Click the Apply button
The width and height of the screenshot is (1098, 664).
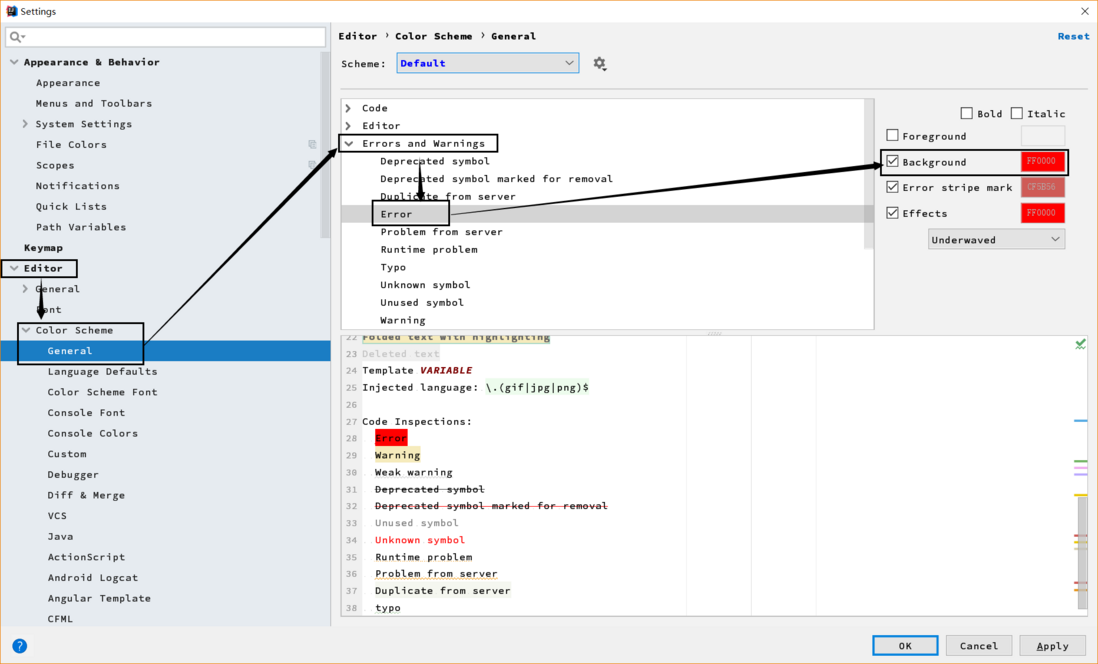pos(1052,646)
